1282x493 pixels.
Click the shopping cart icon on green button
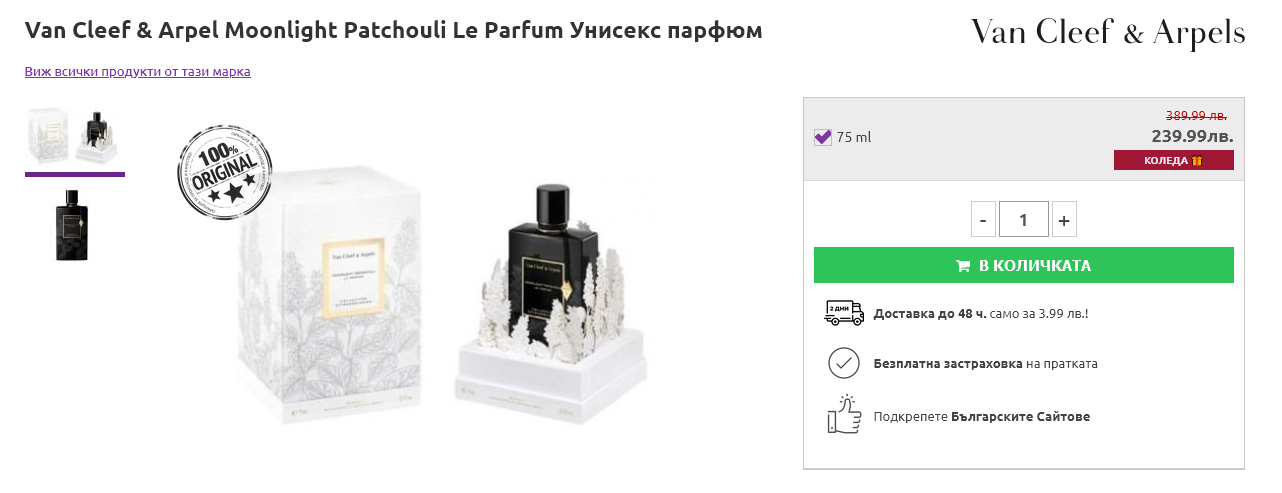point(963,266)
